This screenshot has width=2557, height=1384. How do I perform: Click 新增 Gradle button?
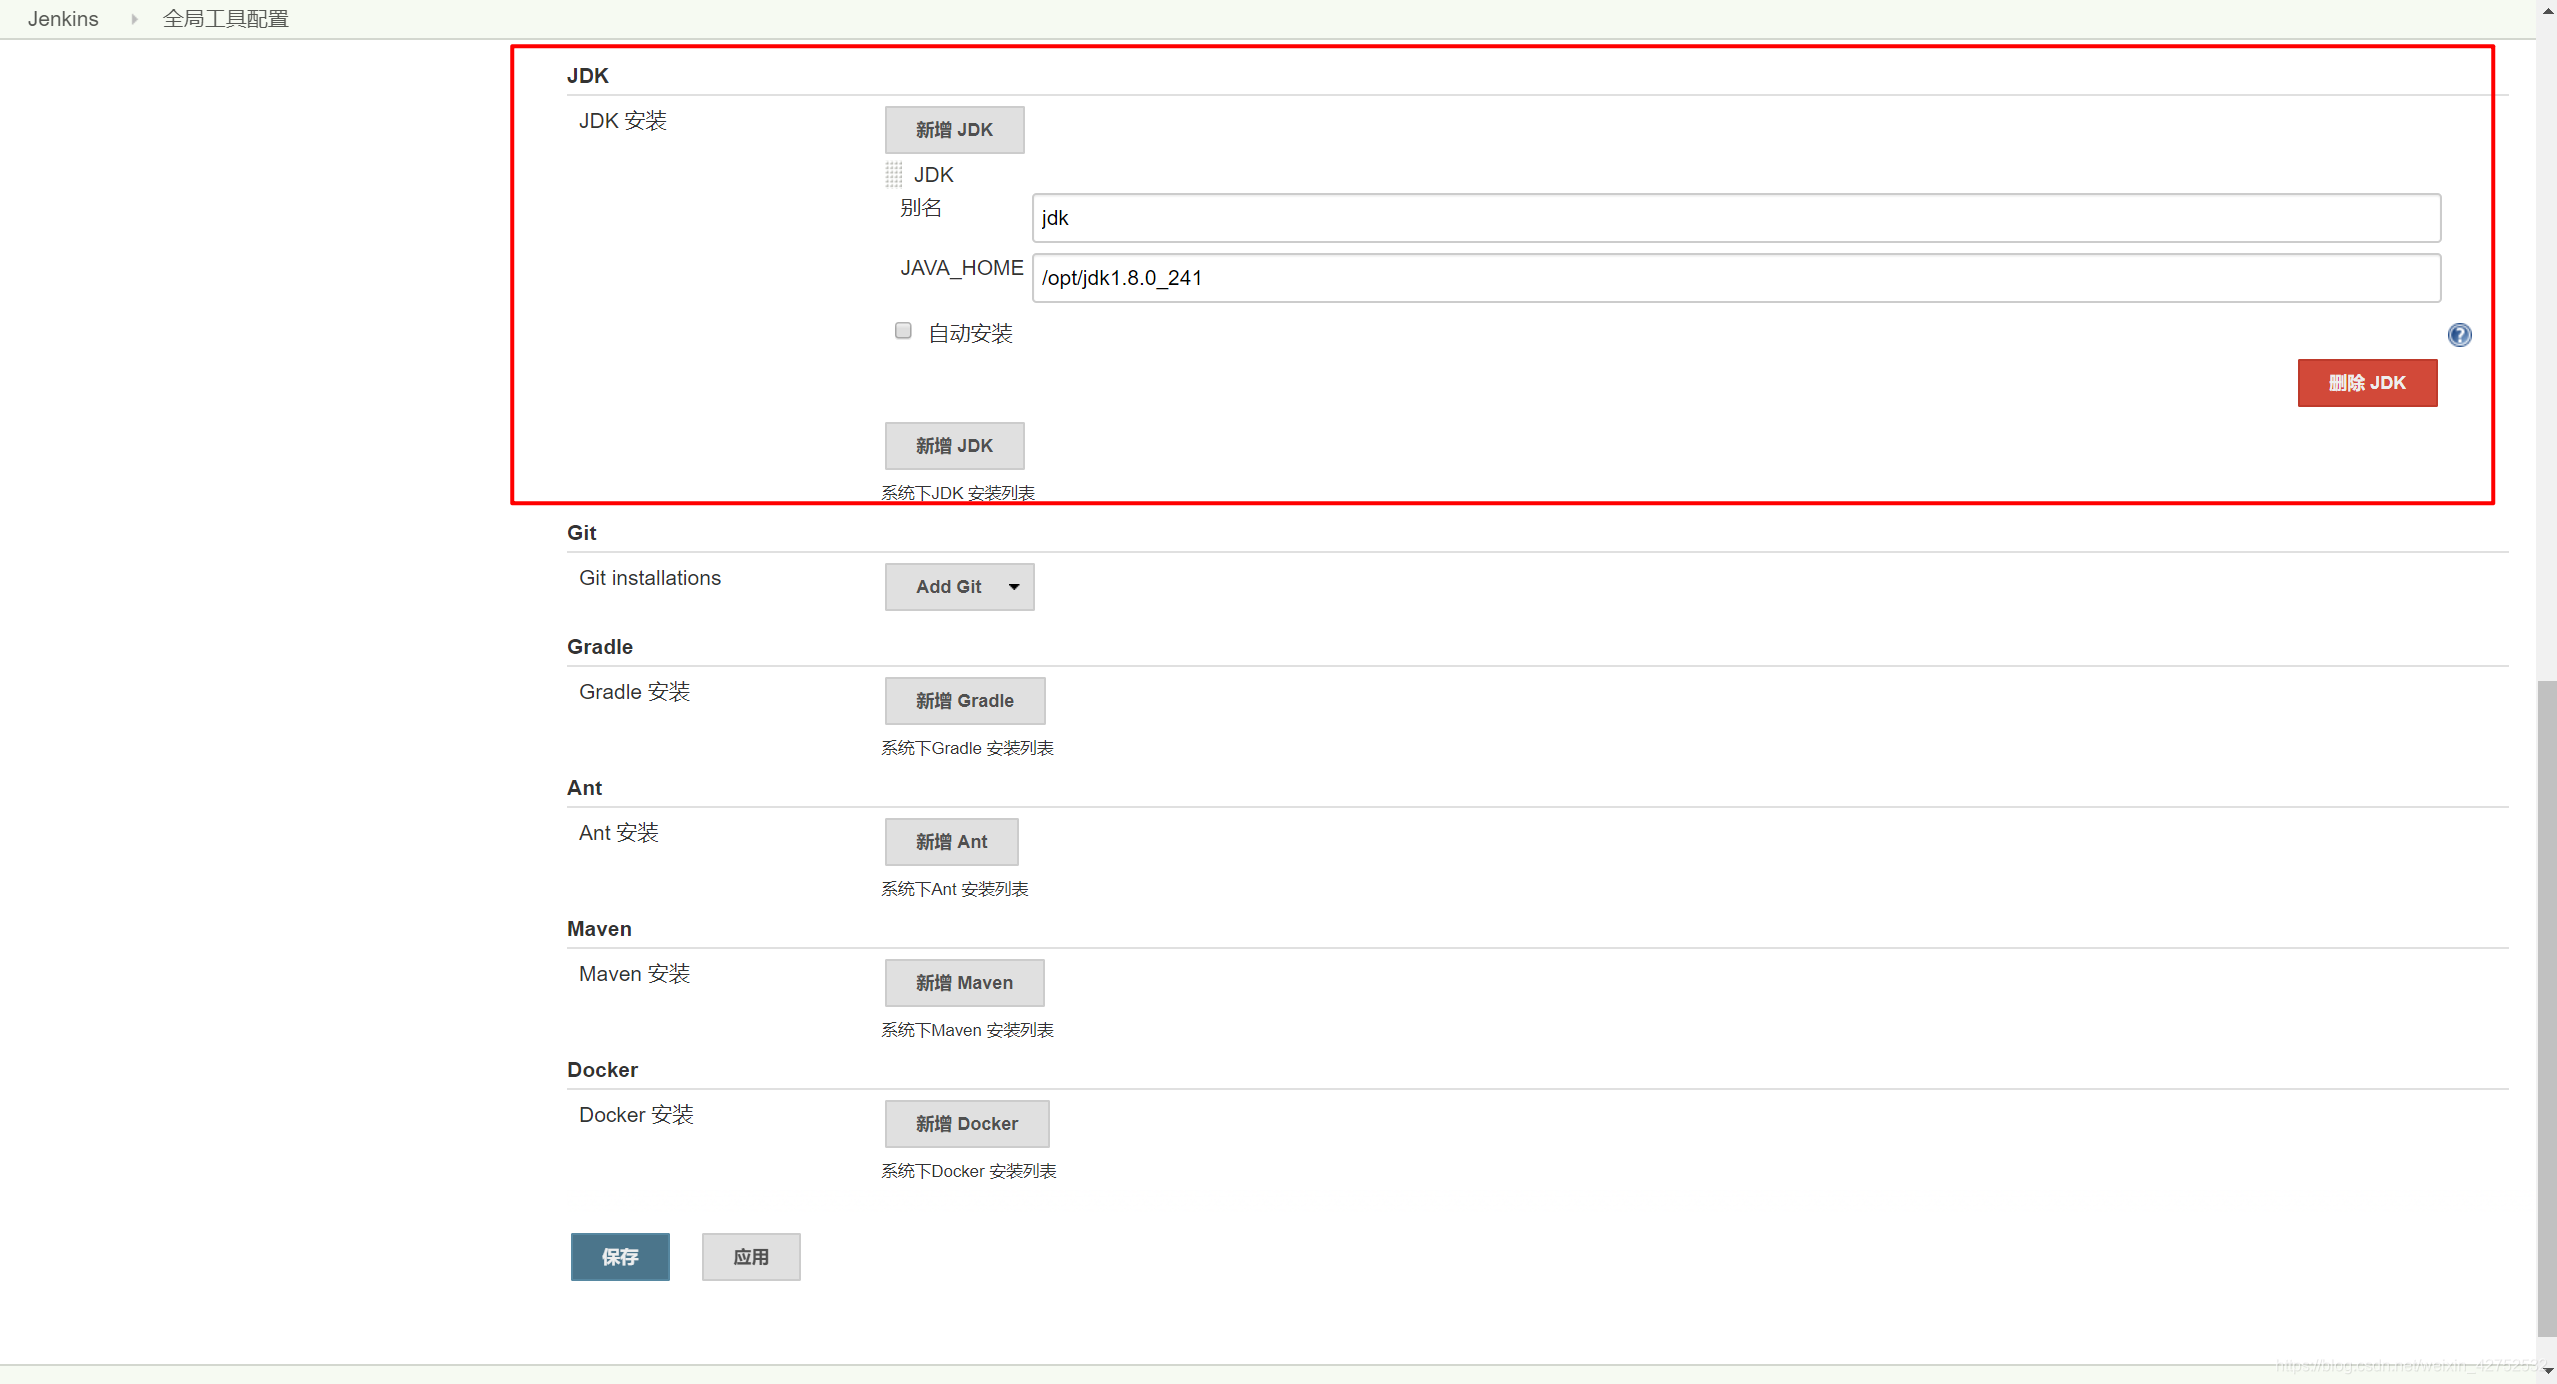point(965,701)
